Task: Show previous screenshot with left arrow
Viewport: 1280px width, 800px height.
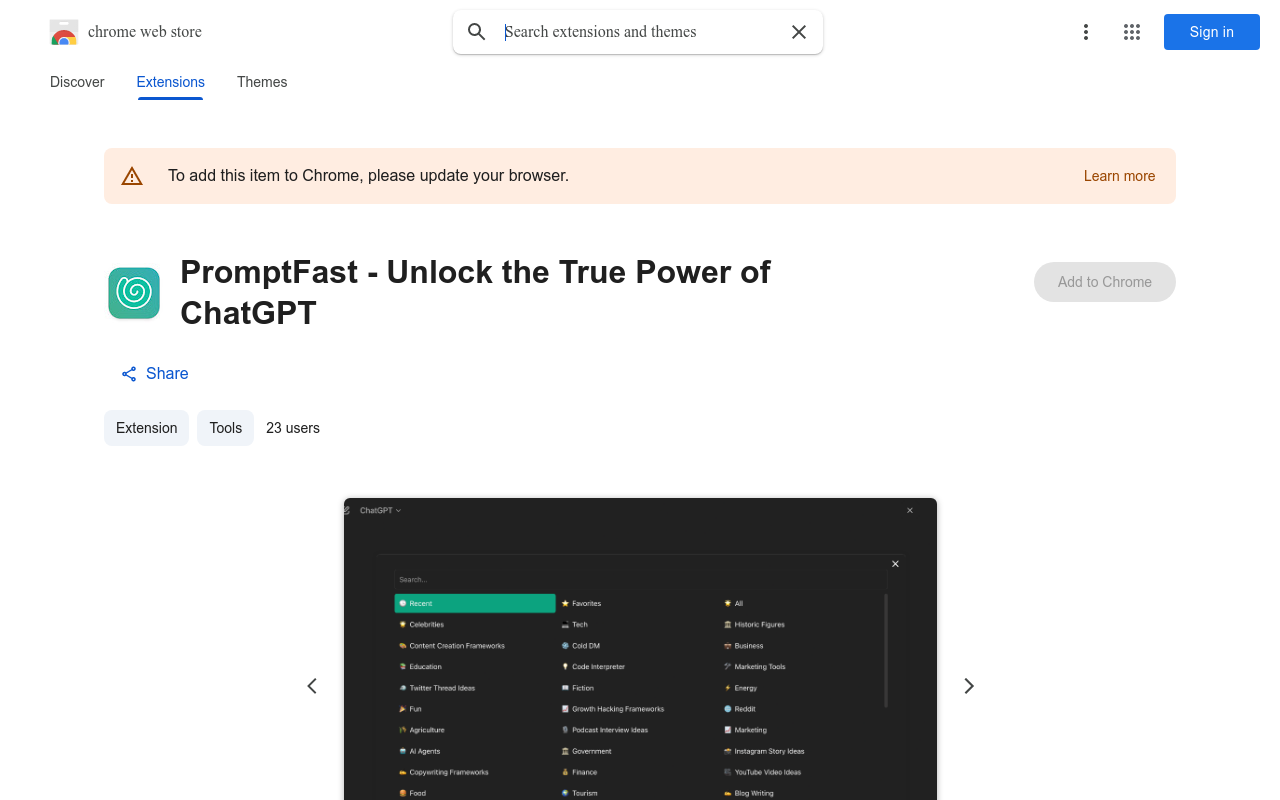Action: tap(312, 686)
